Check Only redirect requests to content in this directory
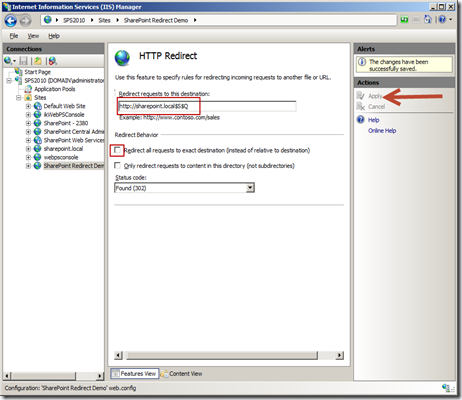Image resolution: width=462 pixels, height=400 pixels. pos(117,165)
